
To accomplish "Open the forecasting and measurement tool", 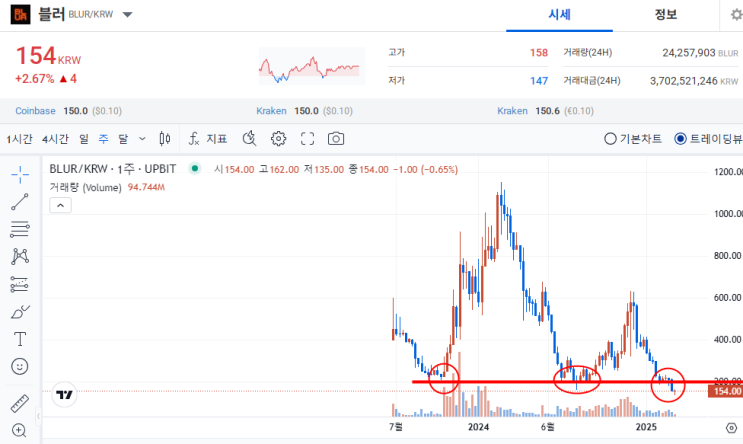I will [20, 284].
